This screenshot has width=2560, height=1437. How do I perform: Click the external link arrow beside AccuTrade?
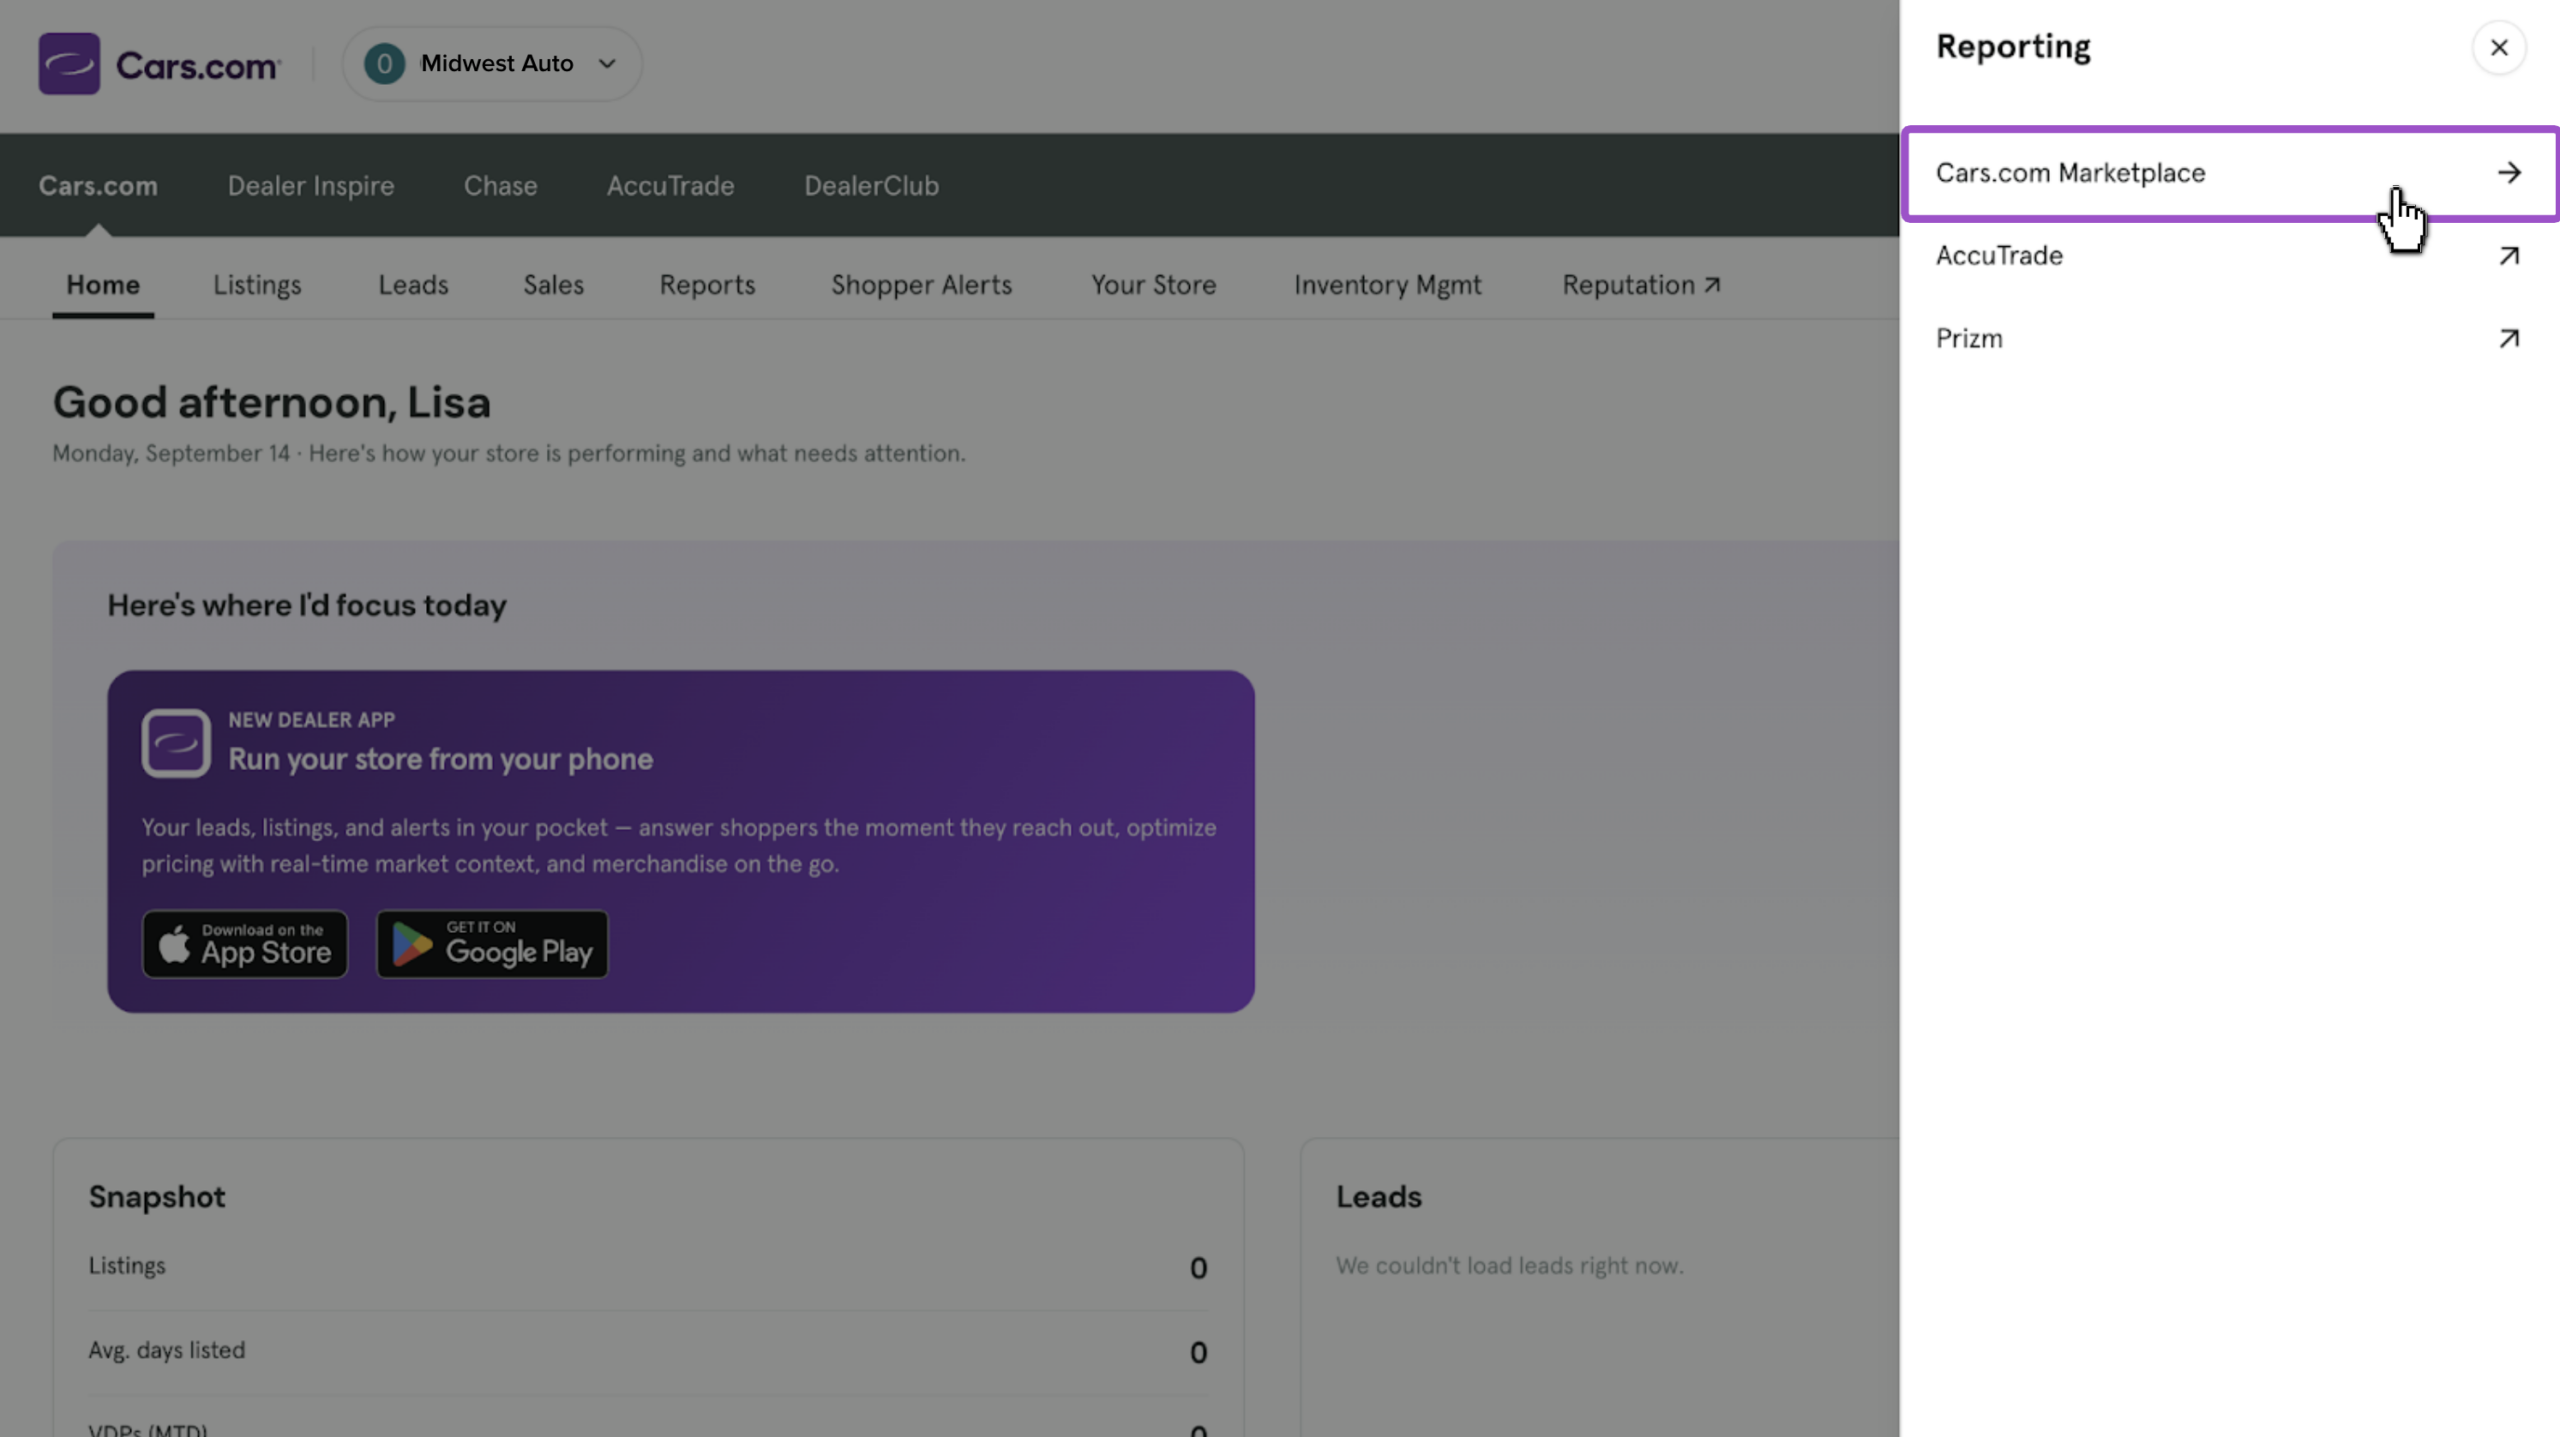click(x=2508, y=256)
